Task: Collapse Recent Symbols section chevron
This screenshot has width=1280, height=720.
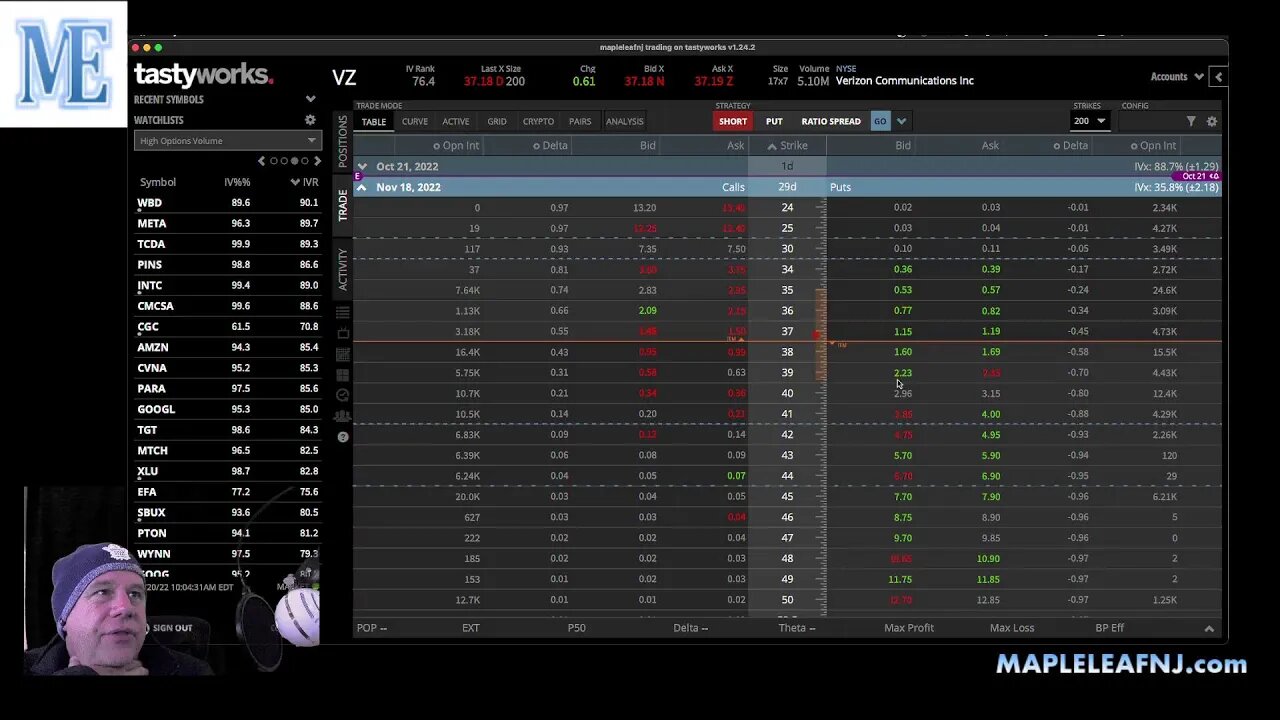Action: click(310, 100)
